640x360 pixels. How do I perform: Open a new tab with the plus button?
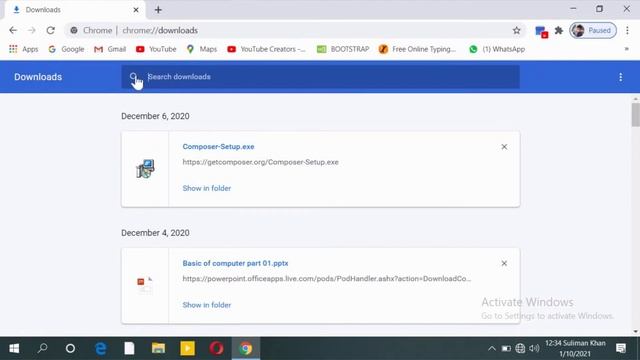click(158, 10)
